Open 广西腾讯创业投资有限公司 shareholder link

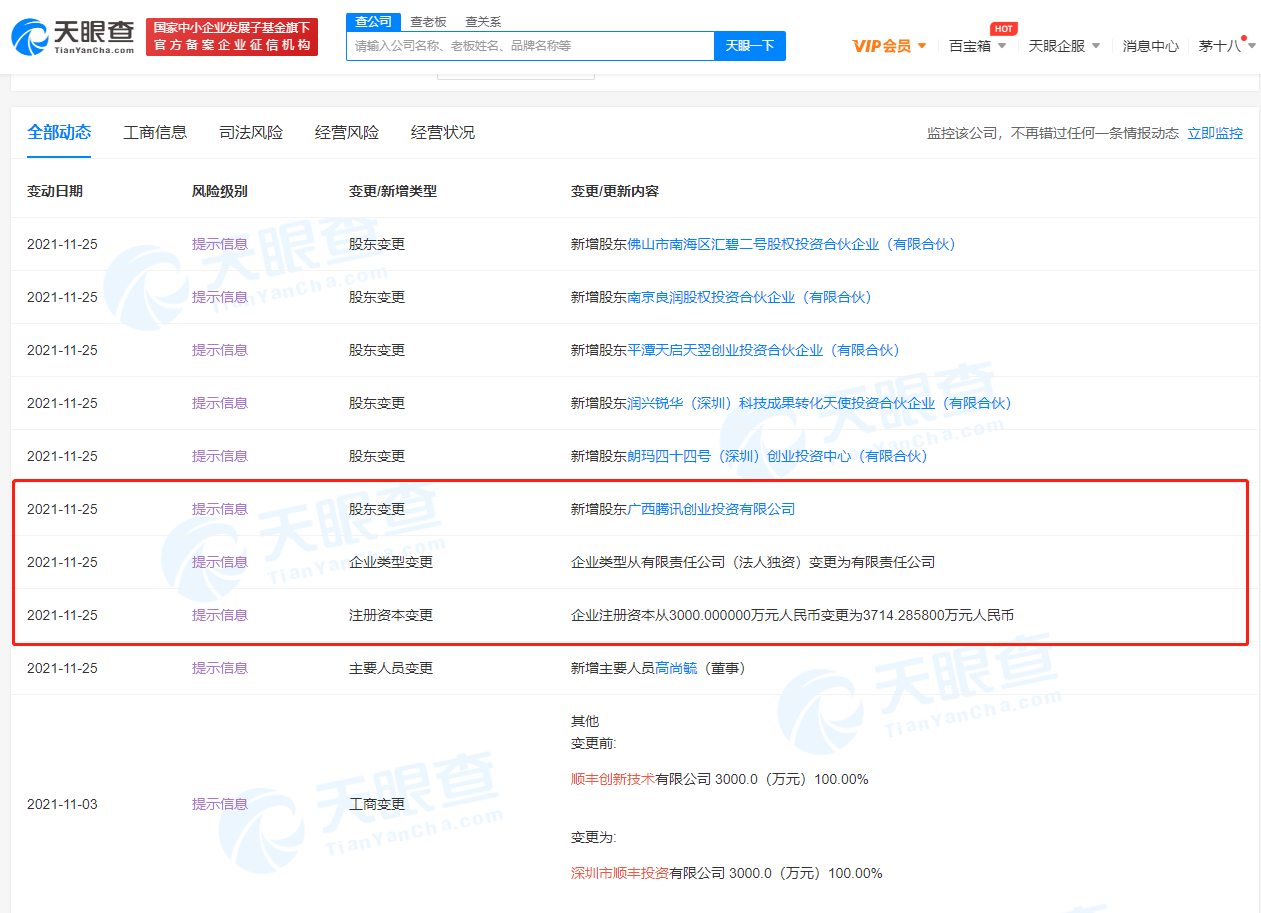click(x=710, y=509)
